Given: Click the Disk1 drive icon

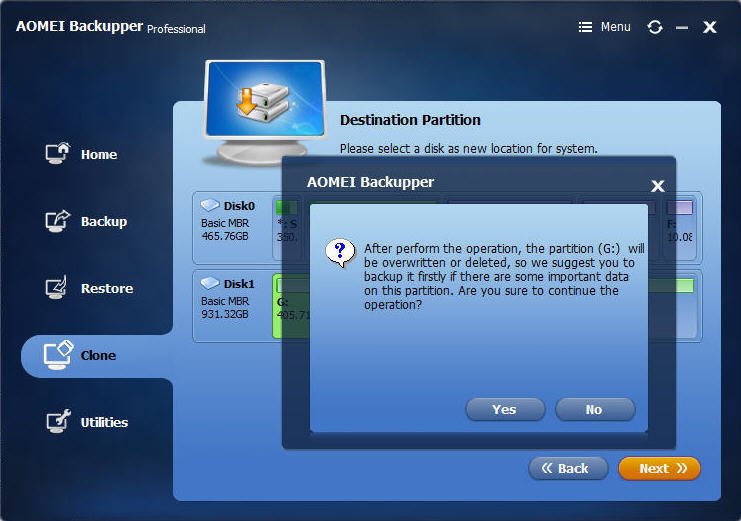Looking at the screenshot, I should point(209,283).
